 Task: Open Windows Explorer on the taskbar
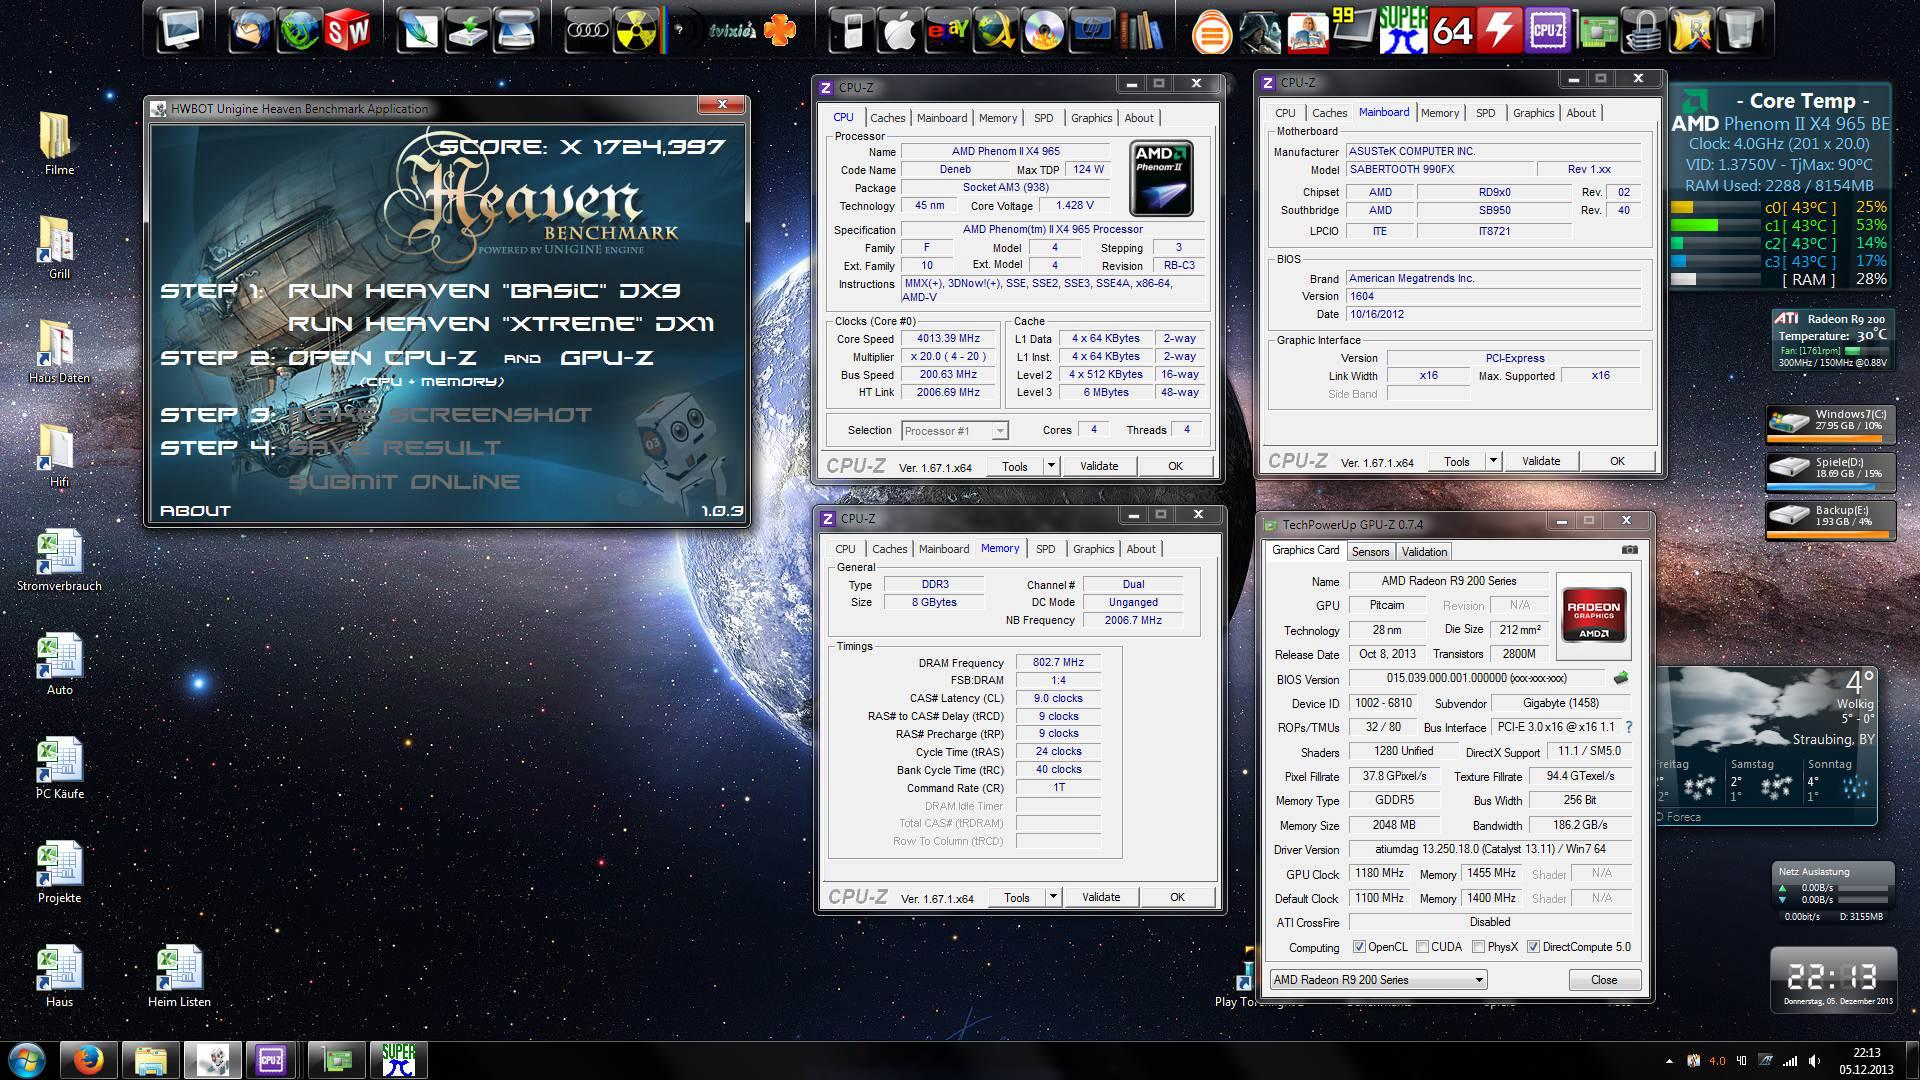[x=150, y=1060]
